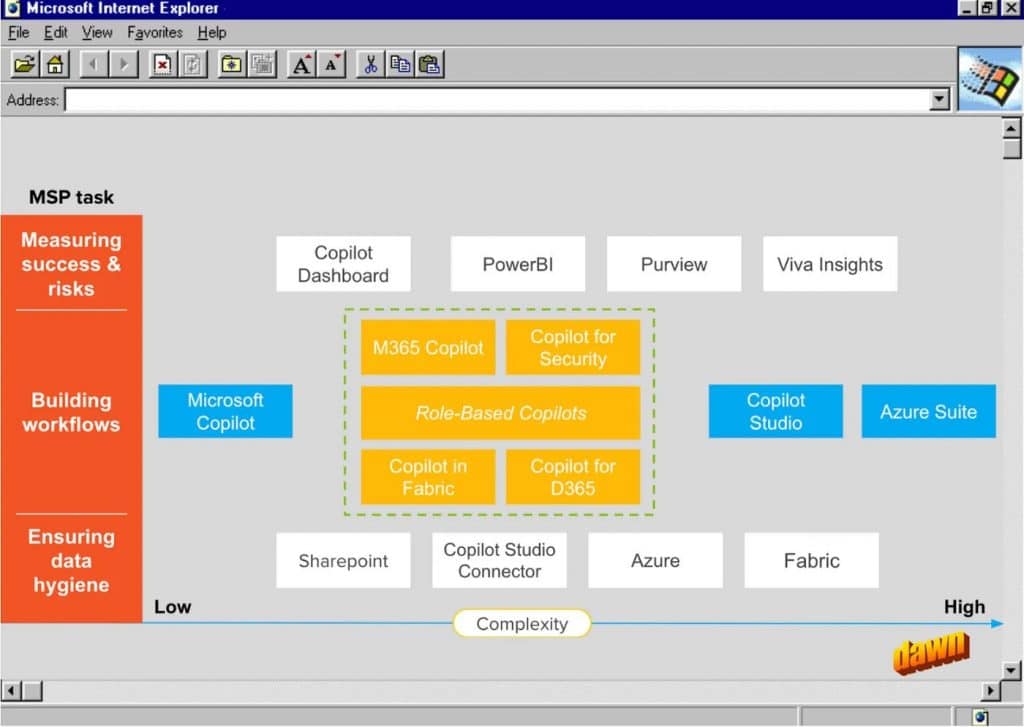
Task: Click the Copilot Studio blue box
Action: click(775, 411)
